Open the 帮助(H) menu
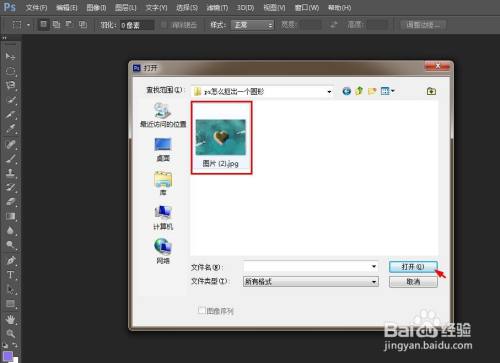The height and width of the screenshot is (363, 500). (x=339, y=7)
